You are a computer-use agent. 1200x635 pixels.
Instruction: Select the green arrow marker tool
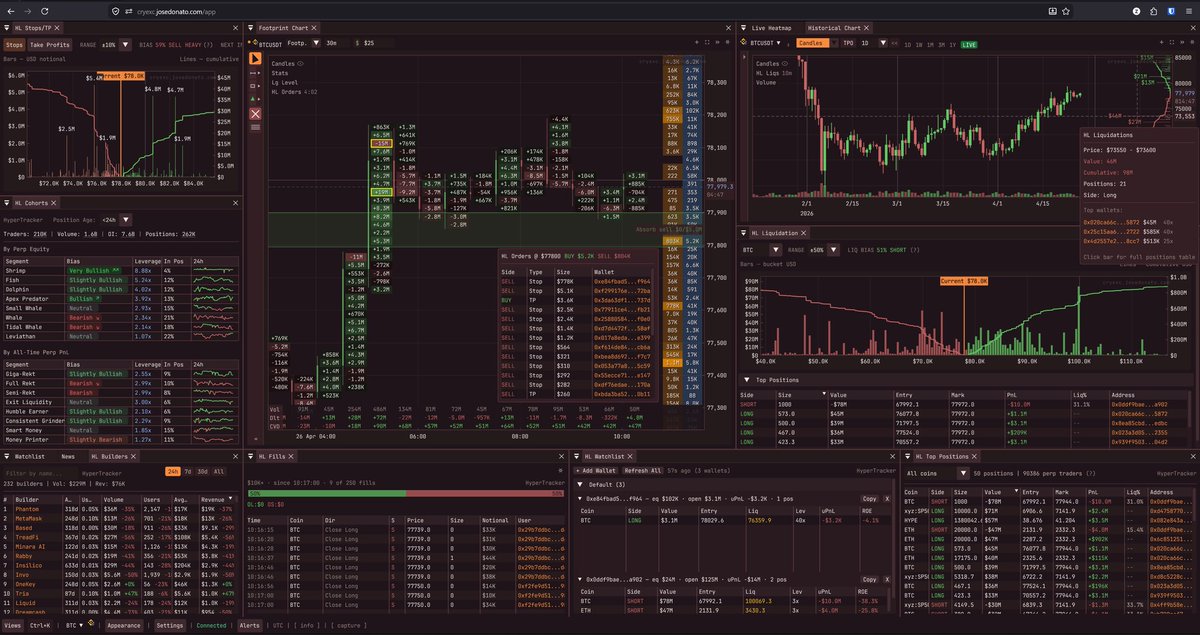tap(255, 99)
